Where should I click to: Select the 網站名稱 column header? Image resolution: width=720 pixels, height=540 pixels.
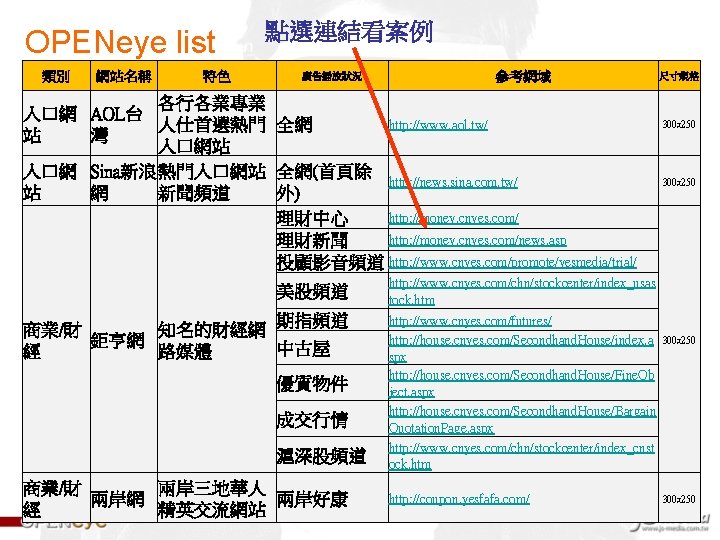click(124, 76)
